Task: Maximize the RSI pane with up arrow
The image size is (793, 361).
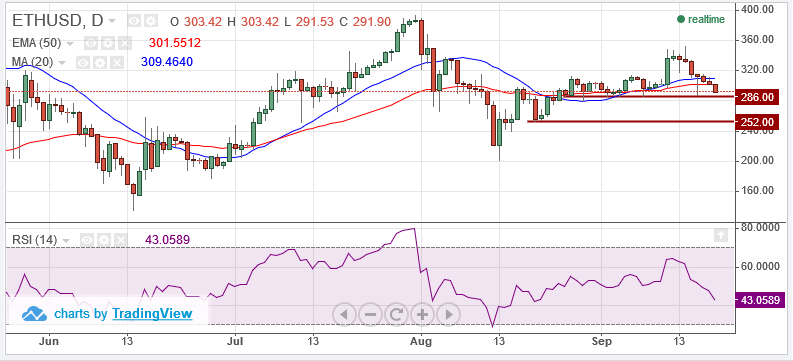Action: pyautogui.click(x=721, y=235)
